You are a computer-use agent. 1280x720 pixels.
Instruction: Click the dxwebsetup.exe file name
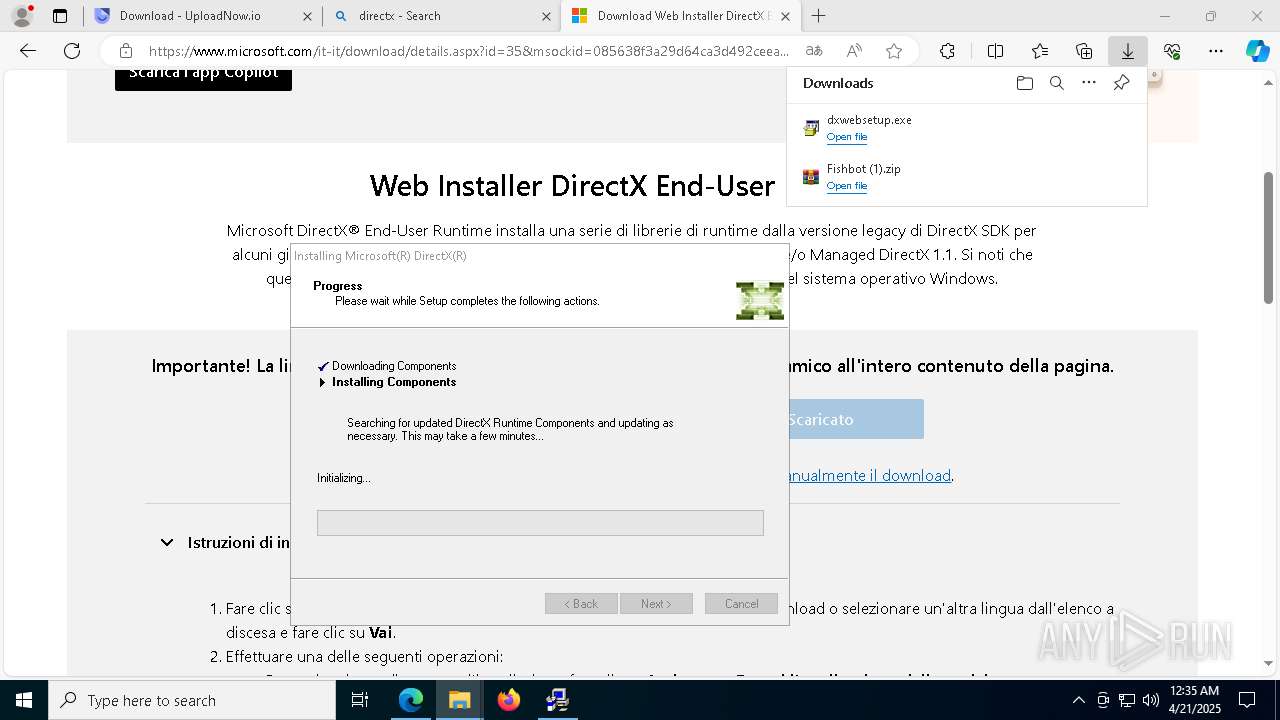(869, 119)
